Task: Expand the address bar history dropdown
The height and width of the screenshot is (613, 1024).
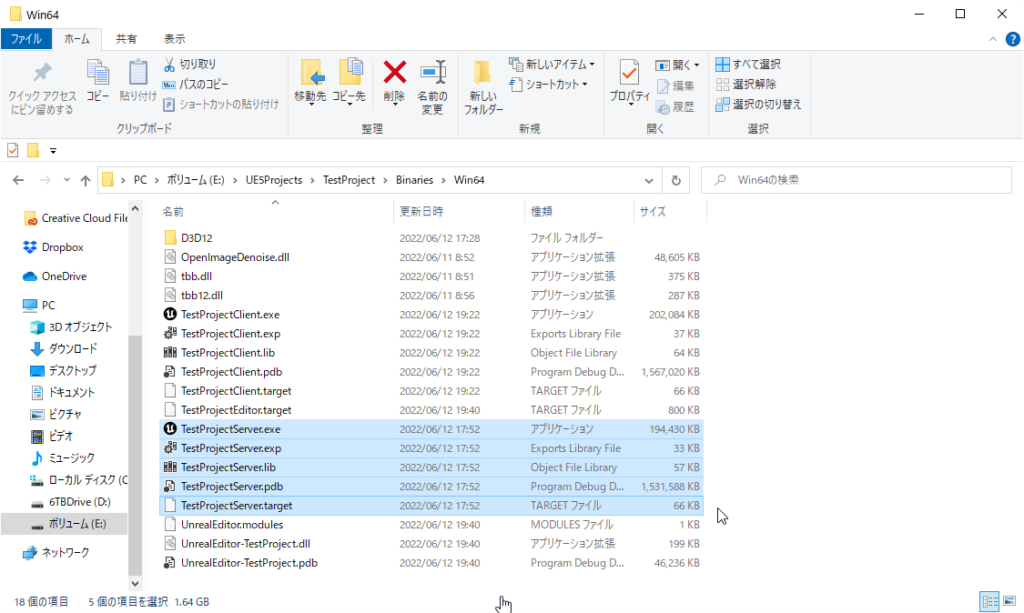Action: click(648, 180)
